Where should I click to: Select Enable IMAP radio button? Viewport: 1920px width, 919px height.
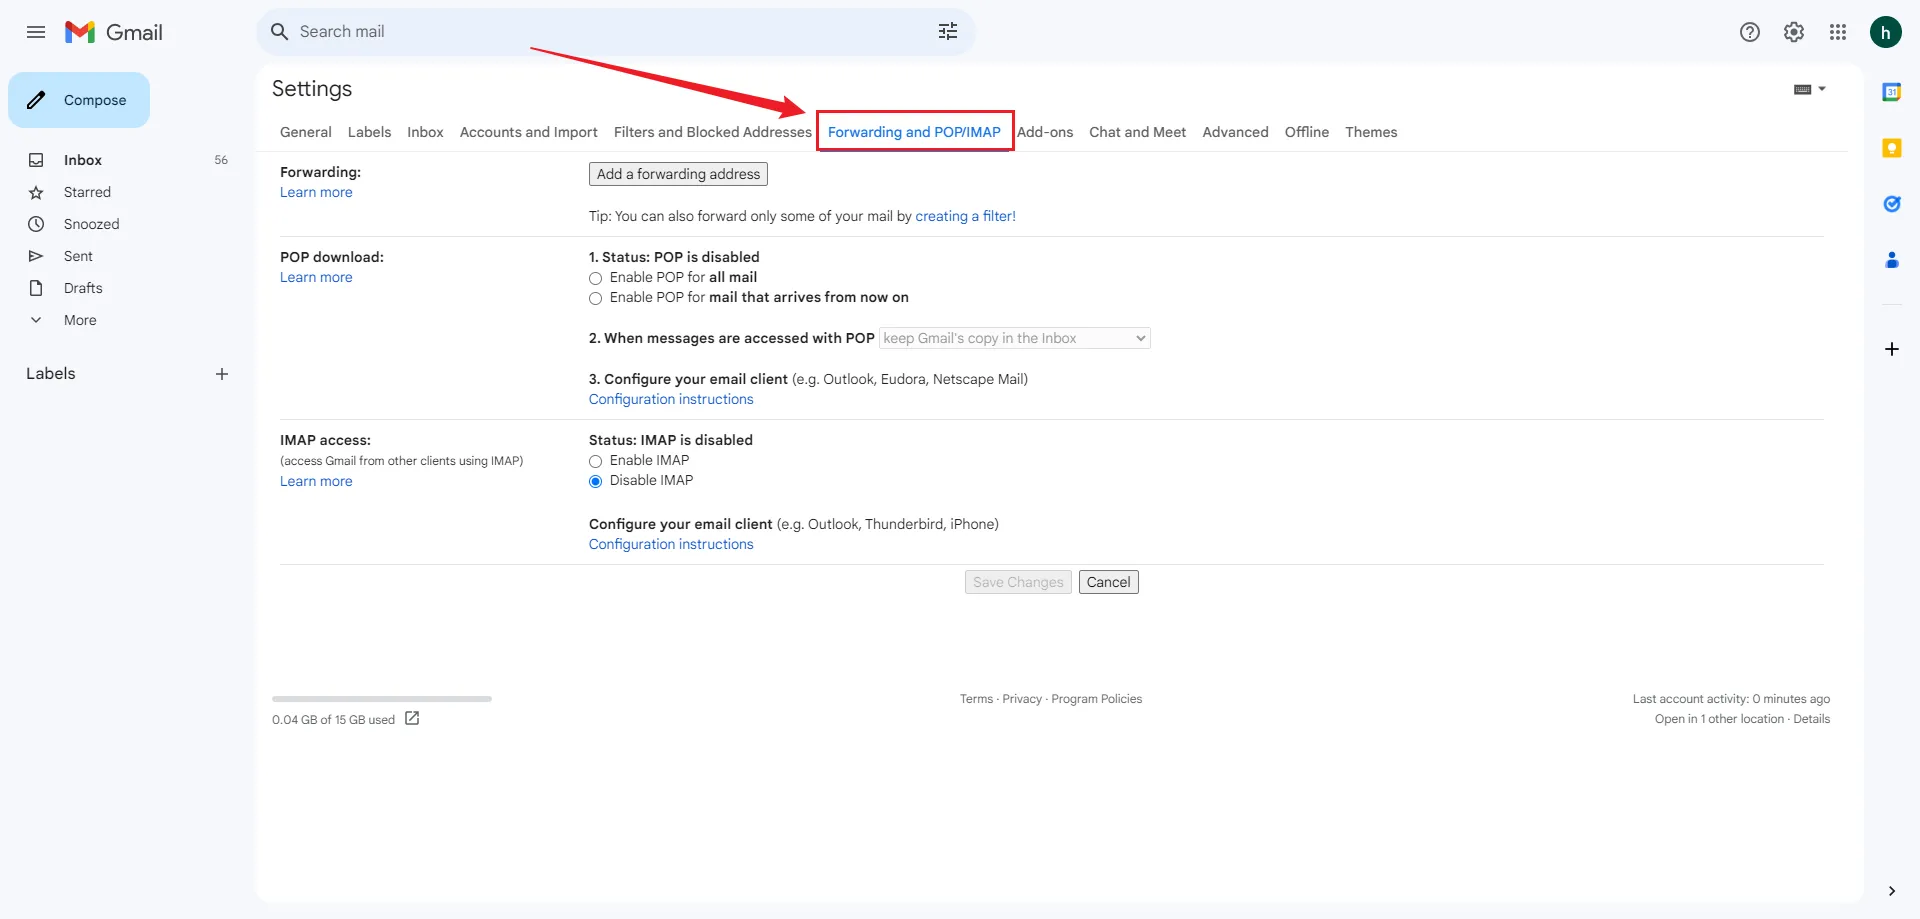pyautogui.click(x=596, y=461)
